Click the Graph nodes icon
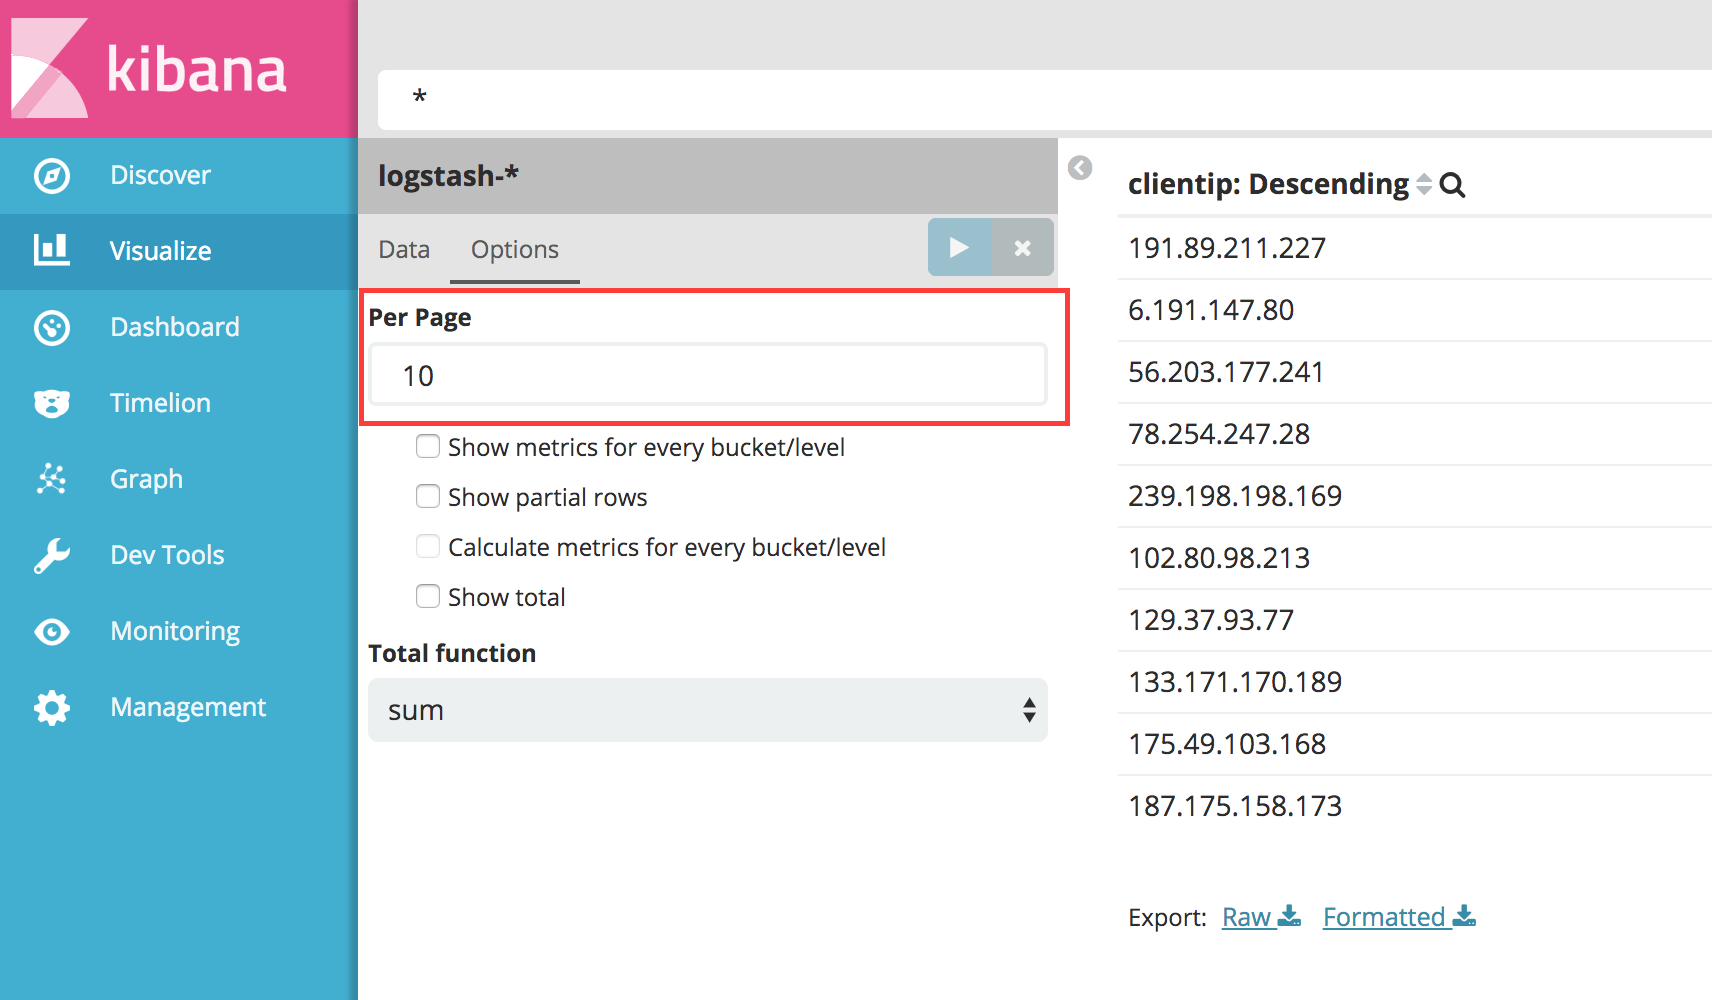Image resolution: width=1712 pixels, height=1000 pixels. 52,479
